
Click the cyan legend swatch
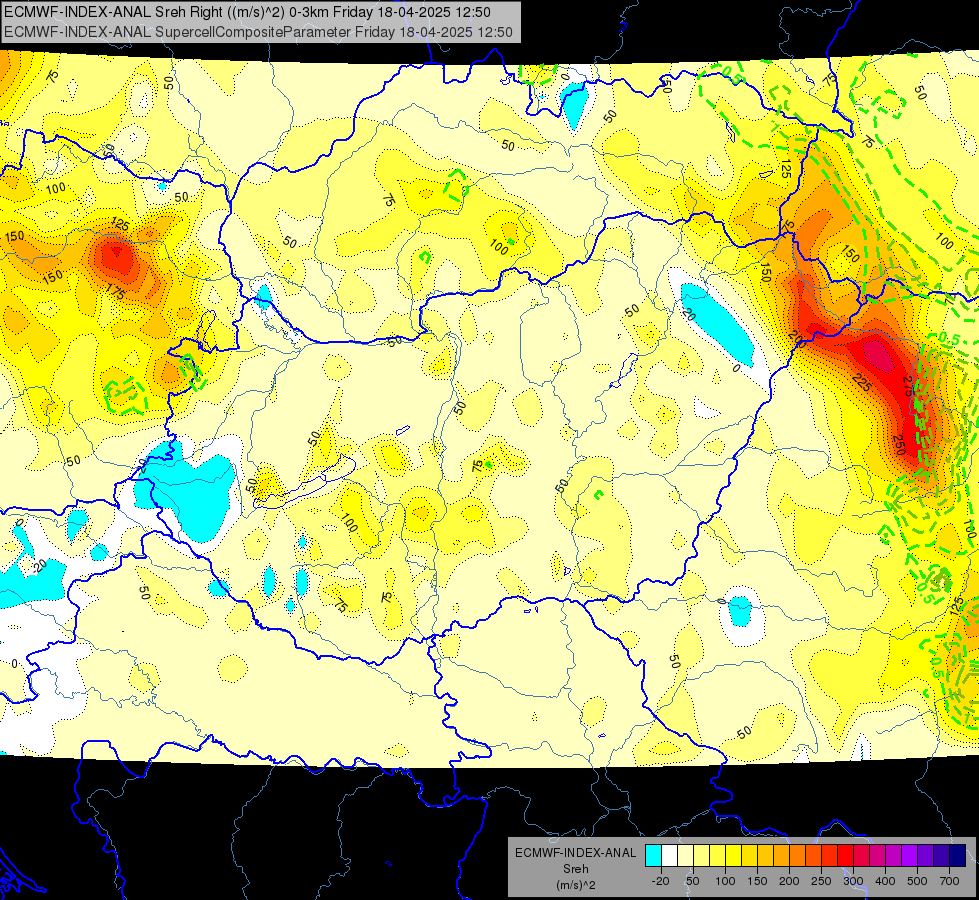653,855
